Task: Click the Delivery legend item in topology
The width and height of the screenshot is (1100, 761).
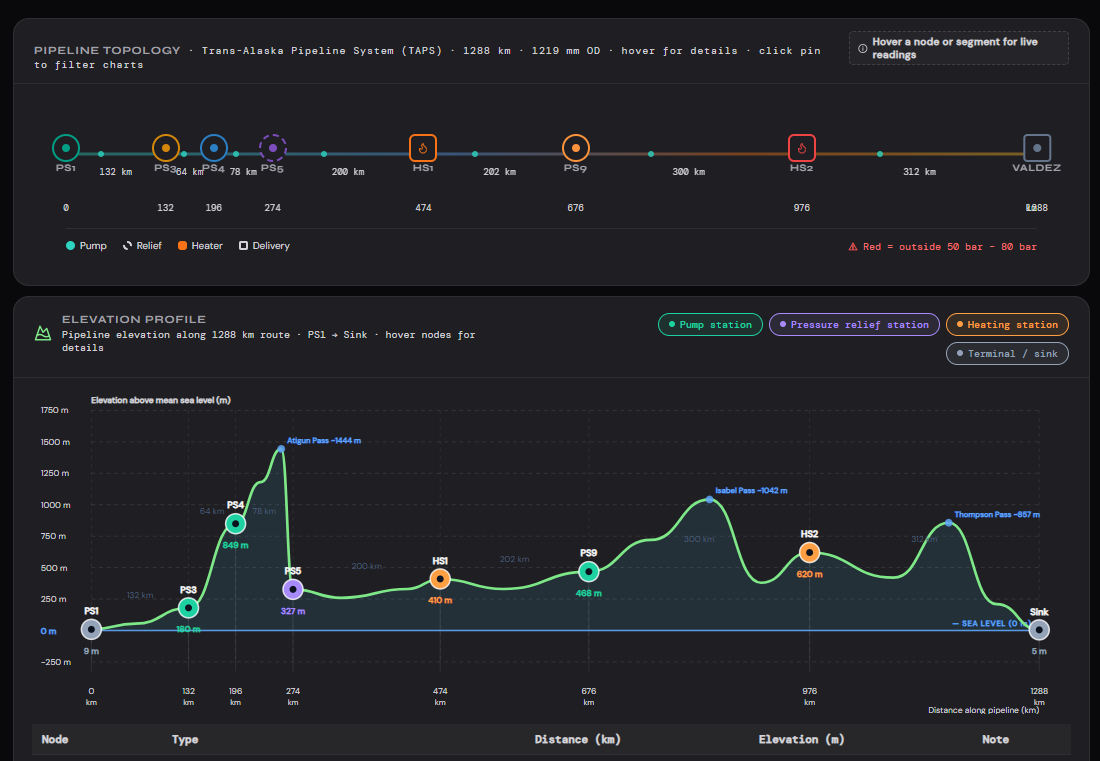Action: (x=264, y=245)
